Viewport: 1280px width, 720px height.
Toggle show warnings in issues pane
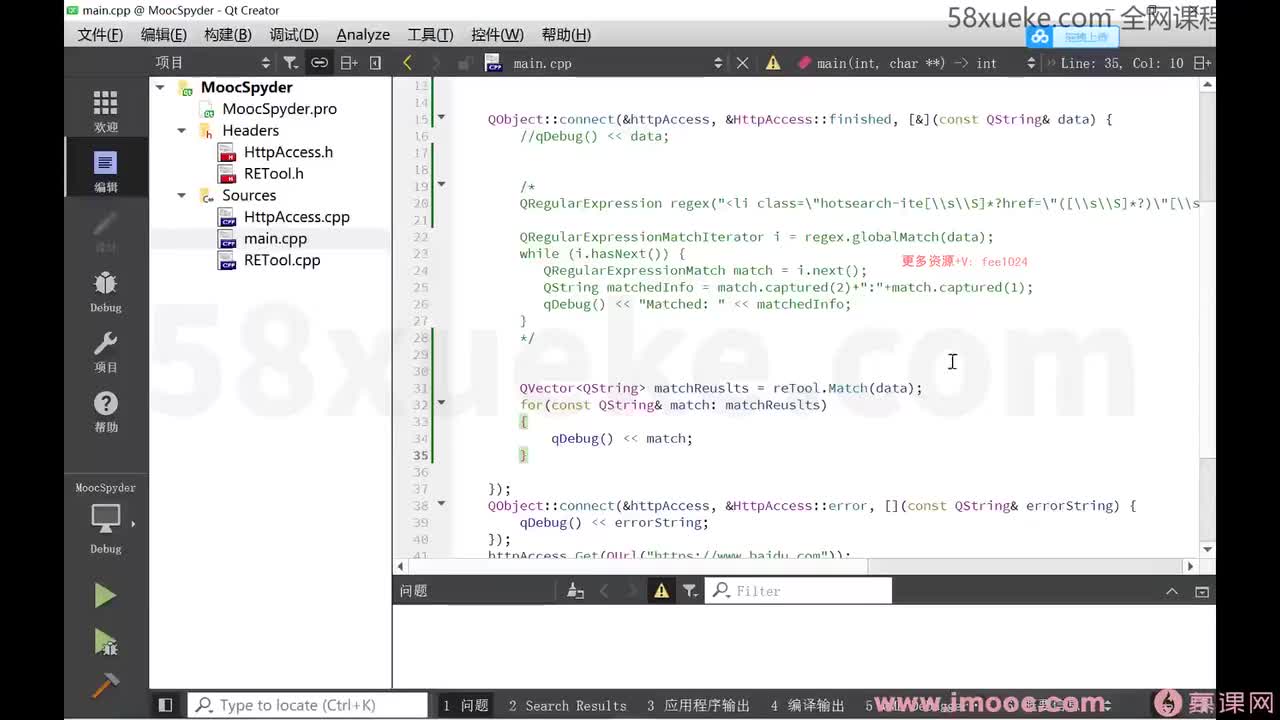[661, 591]
